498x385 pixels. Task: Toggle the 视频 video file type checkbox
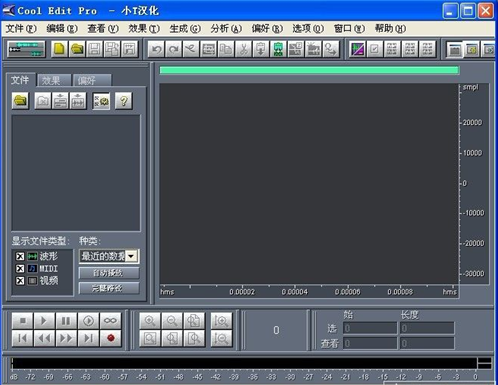20,281
